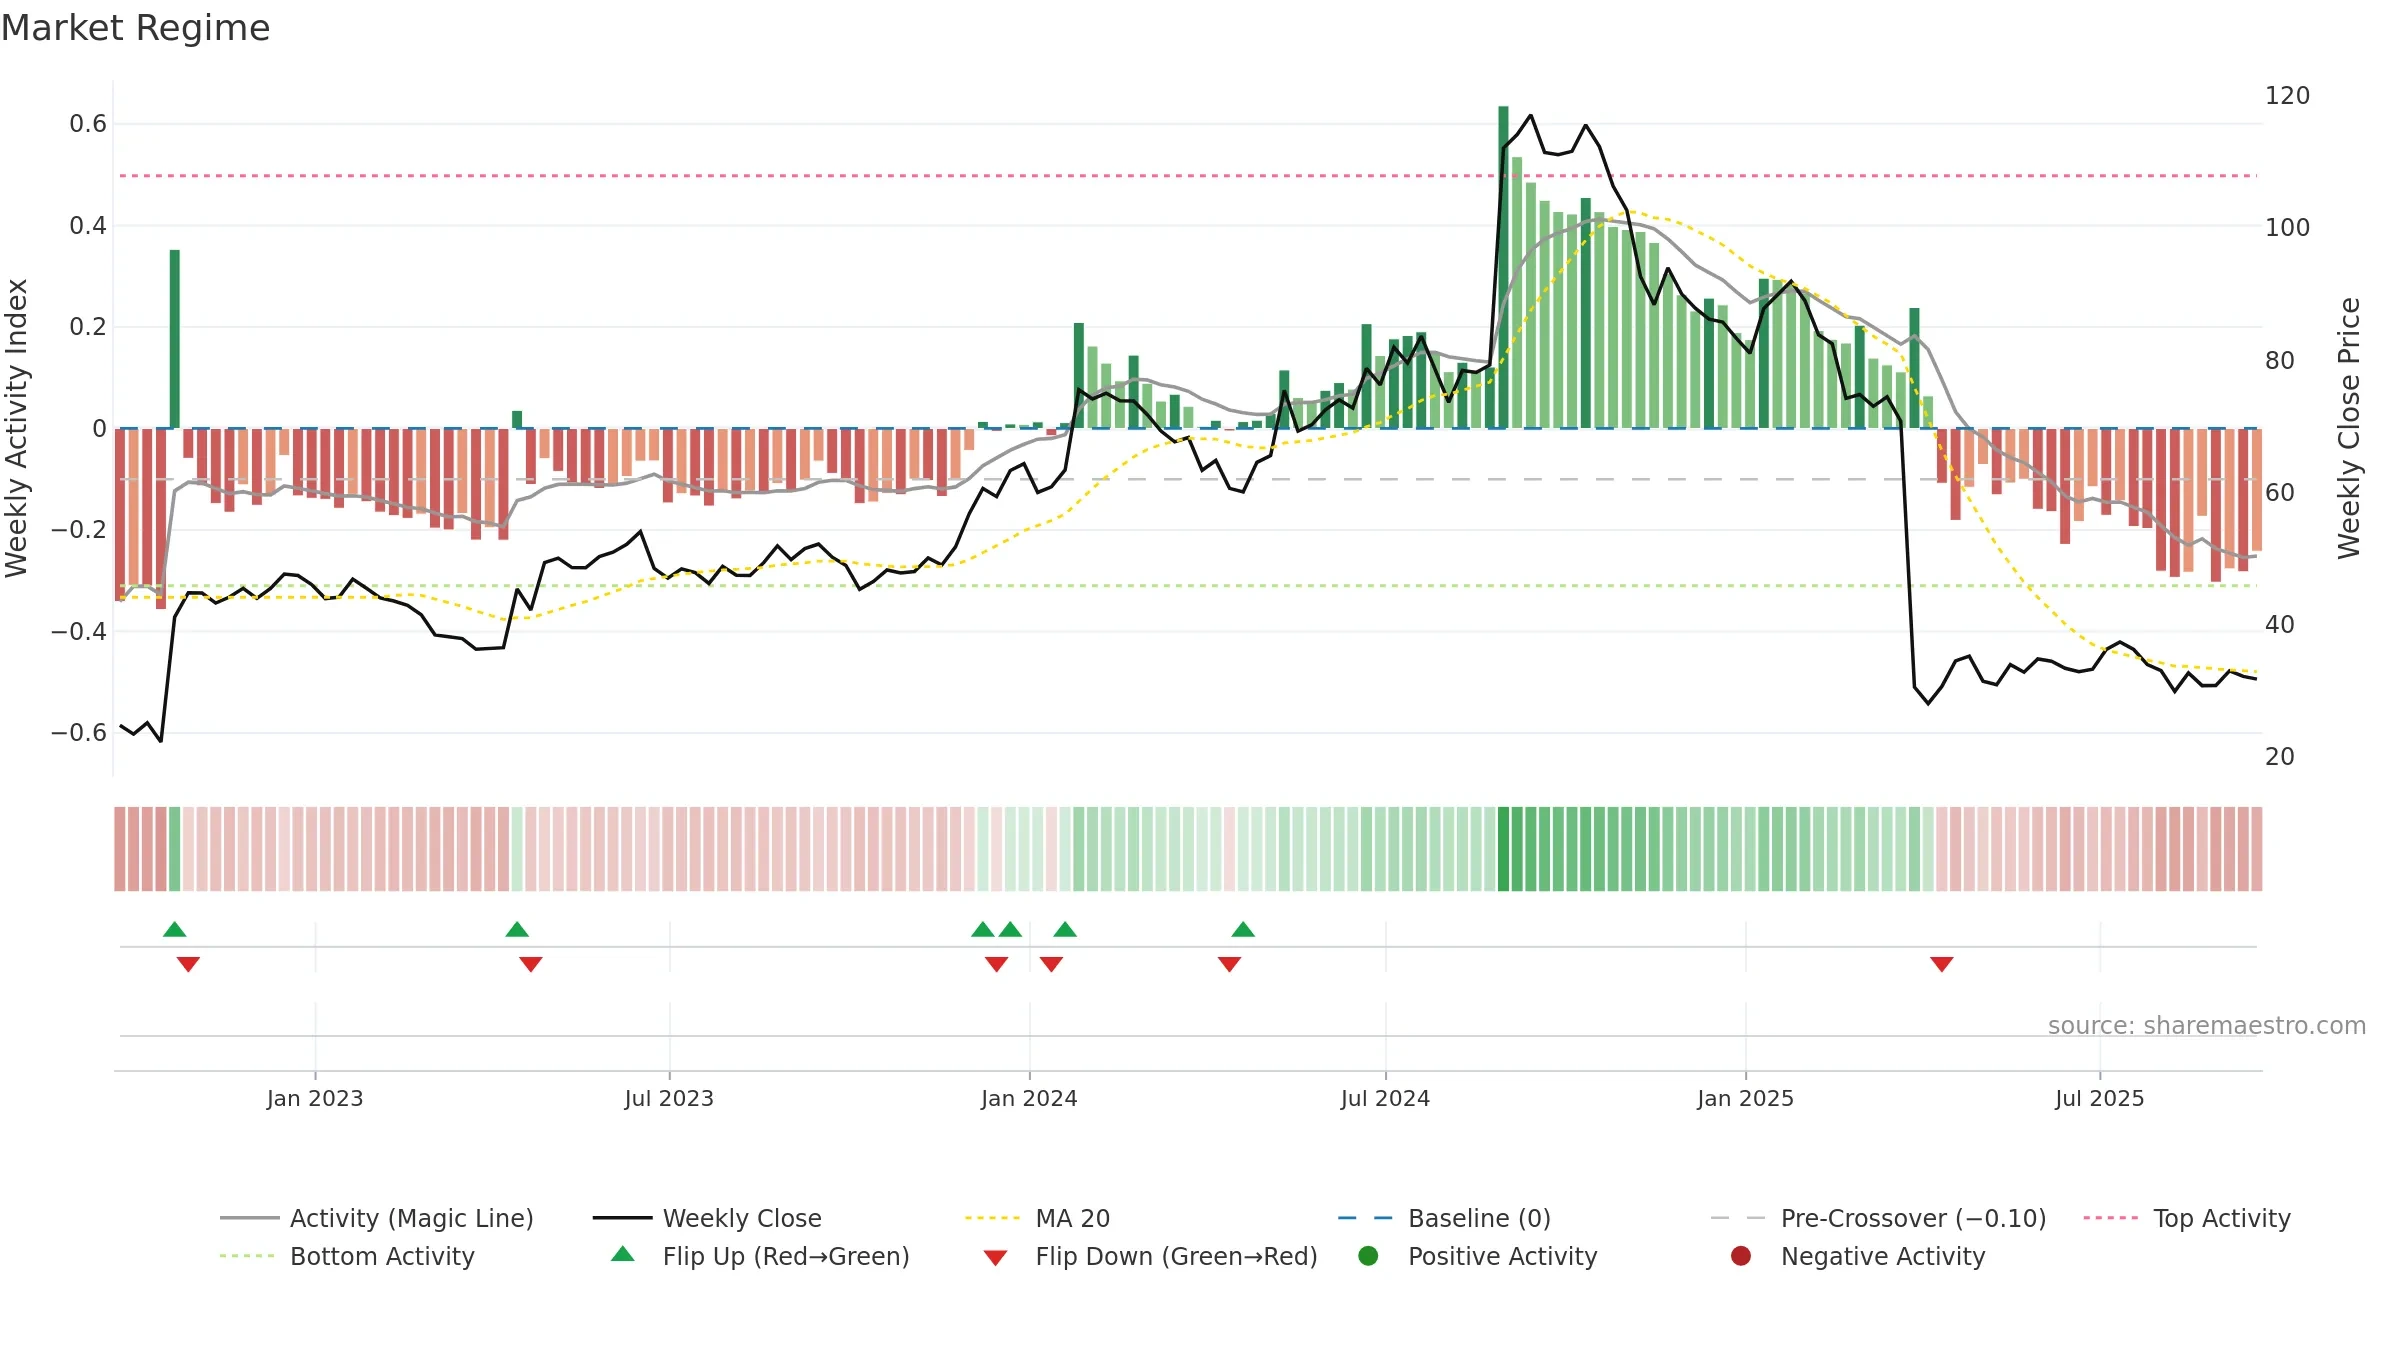Click the Flip Down (Green→Red) legend label
The image size is (2400, 1350).
[x=1176, y=1256]
